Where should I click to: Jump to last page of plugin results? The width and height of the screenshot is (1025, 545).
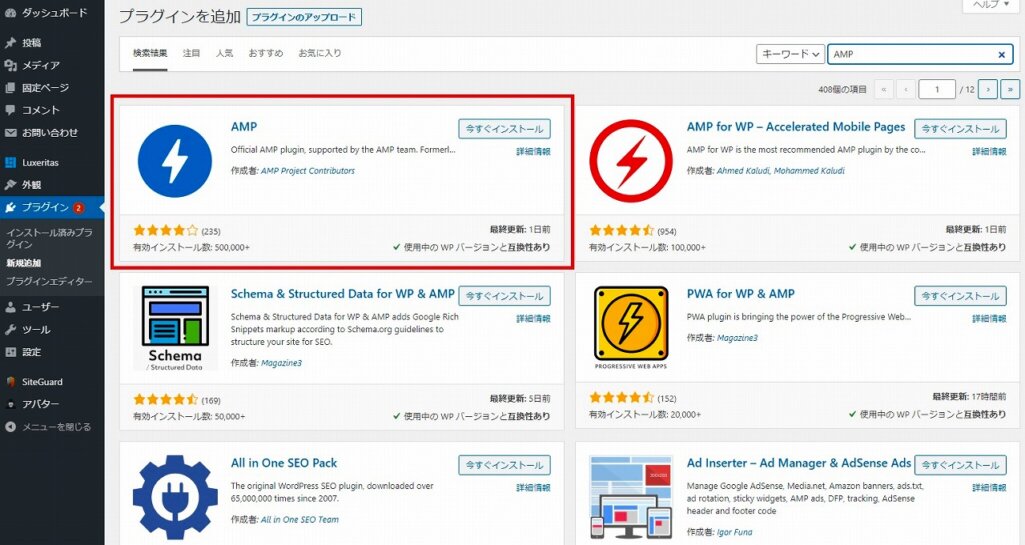pyautogui.click(x=1010, y=90)
